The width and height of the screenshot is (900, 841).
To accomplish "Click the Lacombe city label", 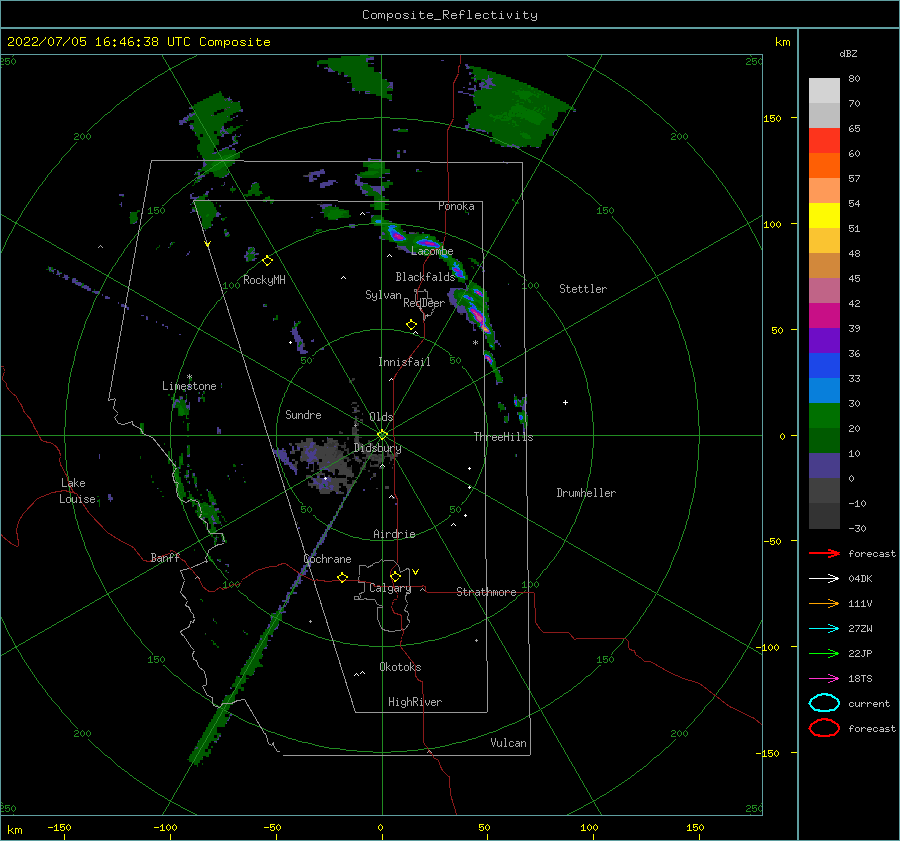I will pos(432,251).
